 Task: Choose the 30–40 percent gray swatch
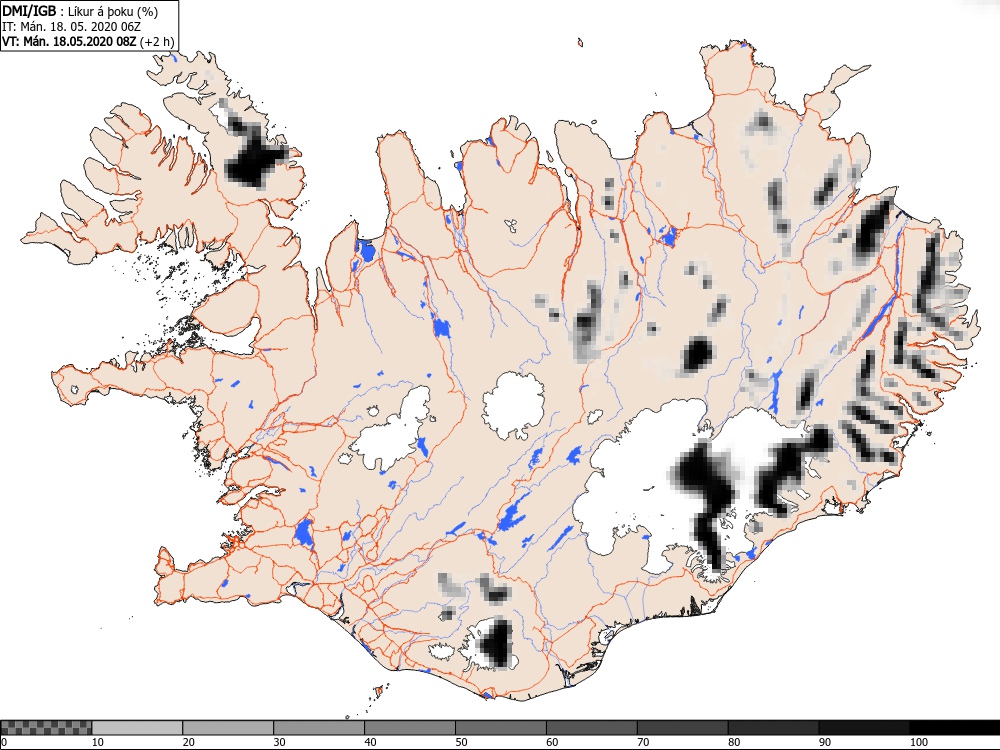tap(319, 728)
